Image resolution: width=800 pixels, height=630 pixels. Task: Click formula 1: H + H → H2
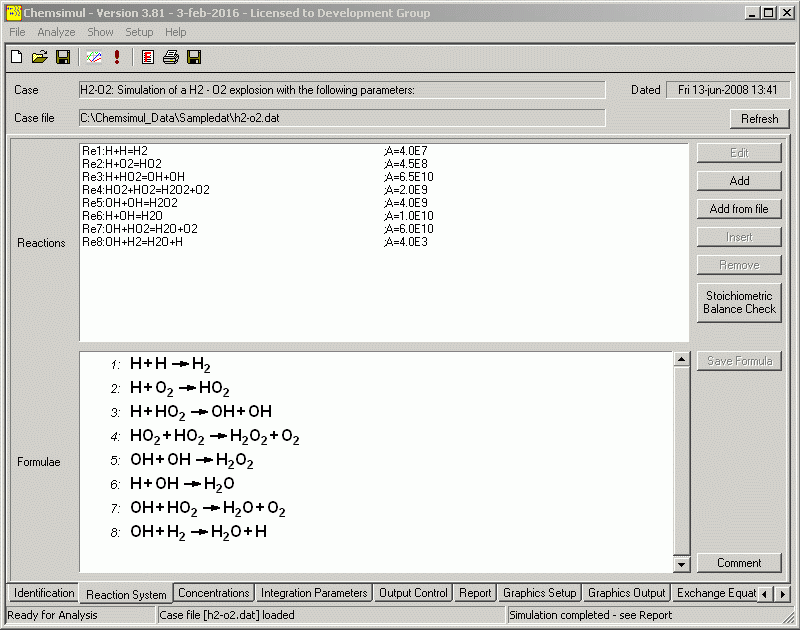coord(170,364)
